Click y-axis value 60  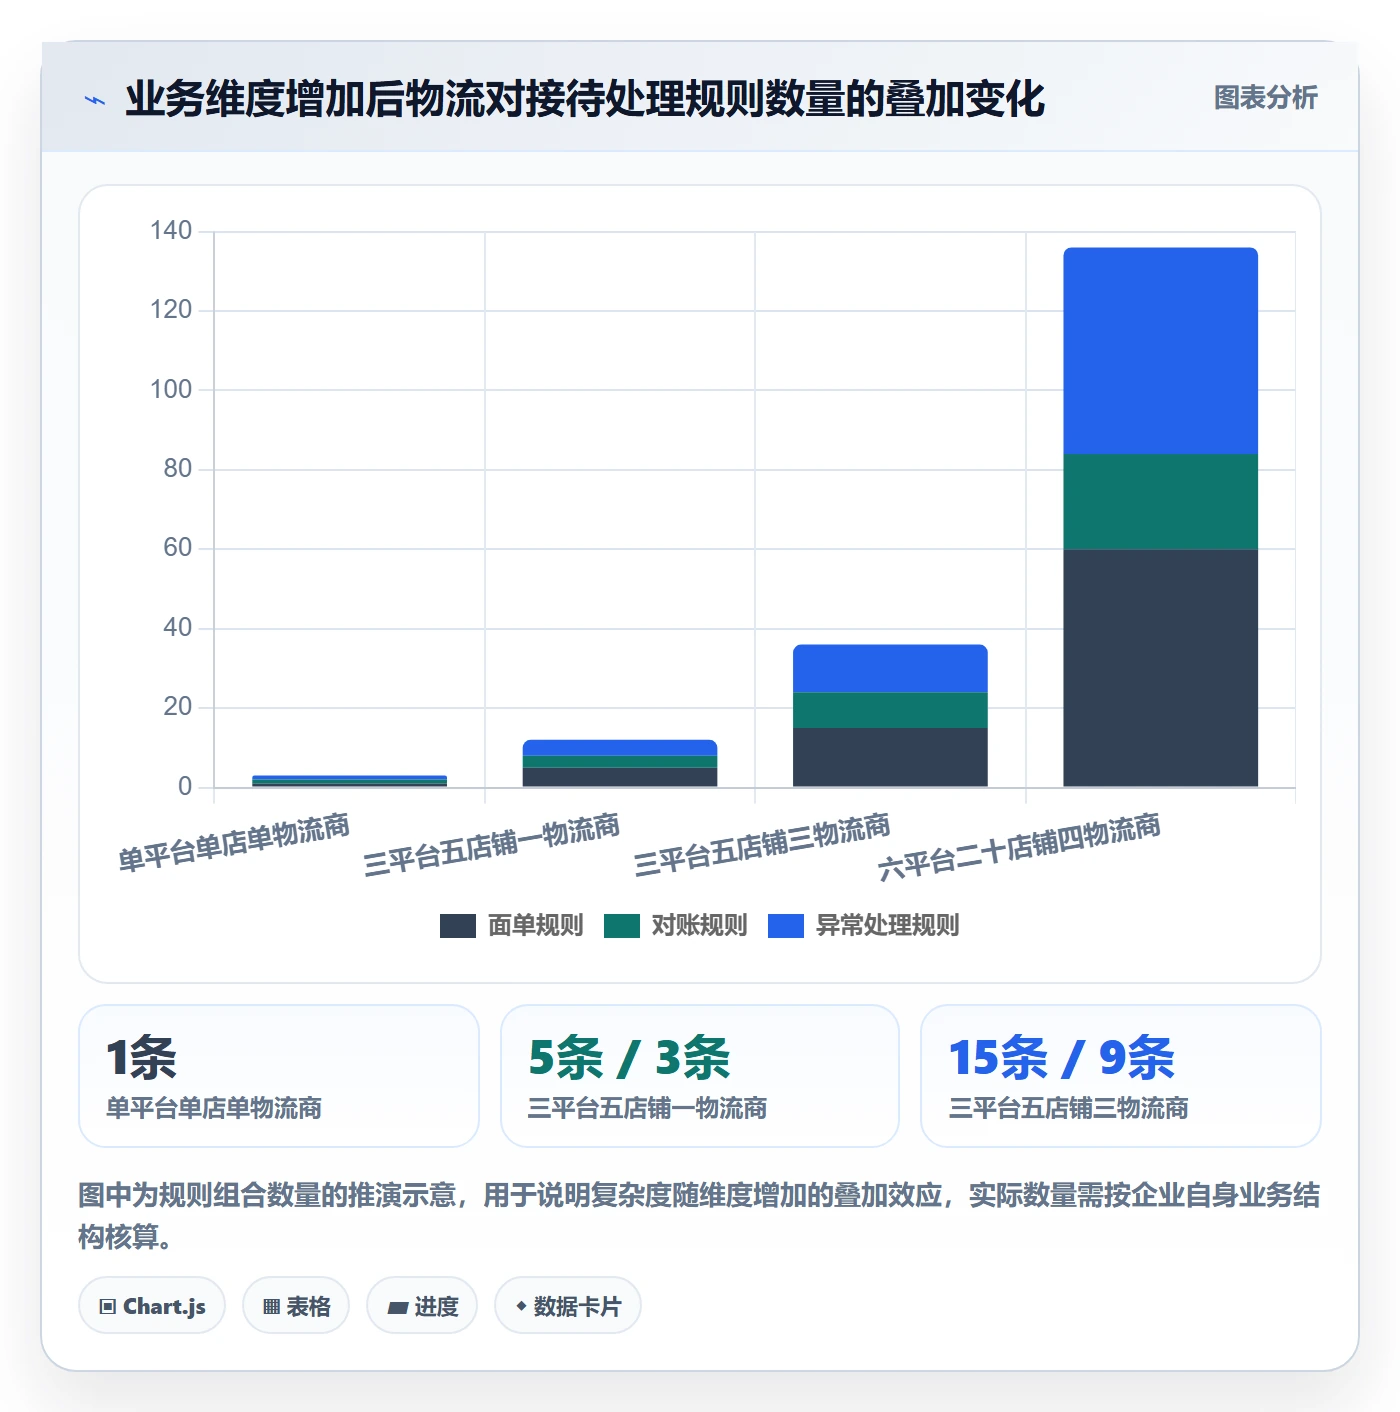[x=177, y=548]
